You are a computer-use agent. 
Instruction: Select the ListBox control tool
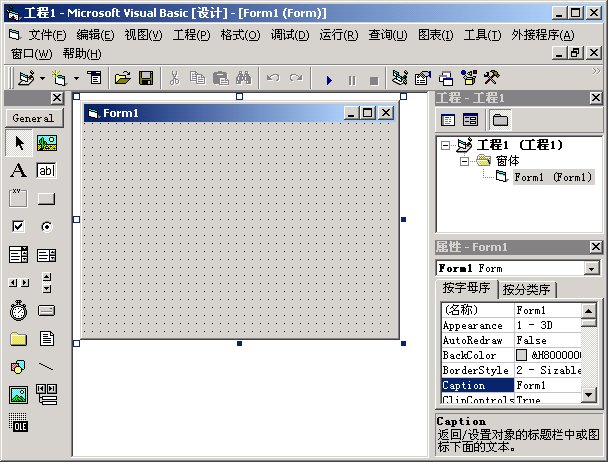pyautogui.click(x=47, y=255)
